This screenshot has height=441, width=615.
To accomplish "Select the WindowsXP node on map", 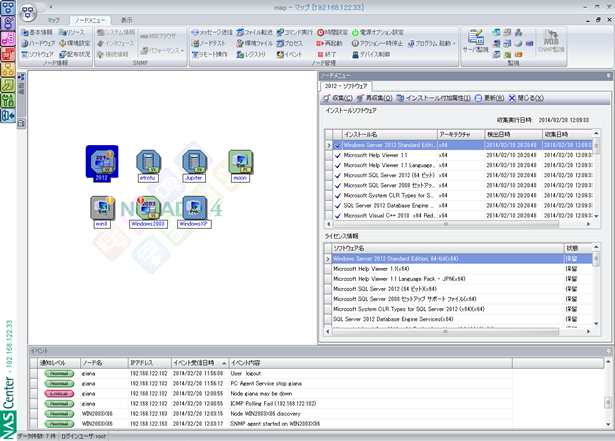I will pos(194,212).
